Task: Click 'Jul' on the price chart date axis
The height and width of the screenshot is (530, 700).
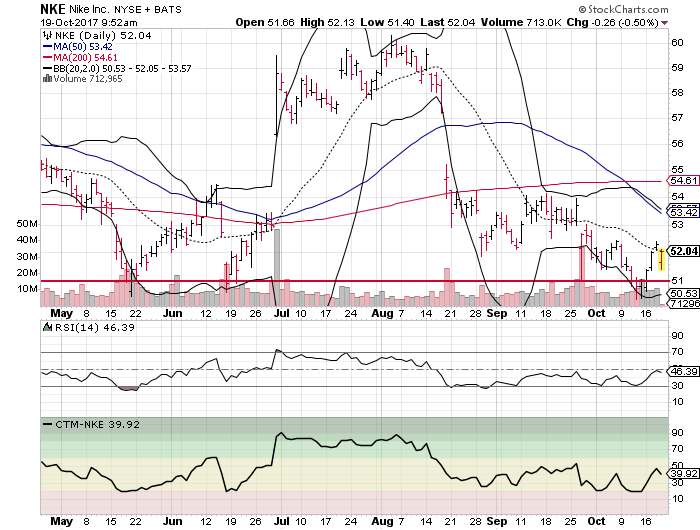Action: pyautogui.click(x=282, y=313)
